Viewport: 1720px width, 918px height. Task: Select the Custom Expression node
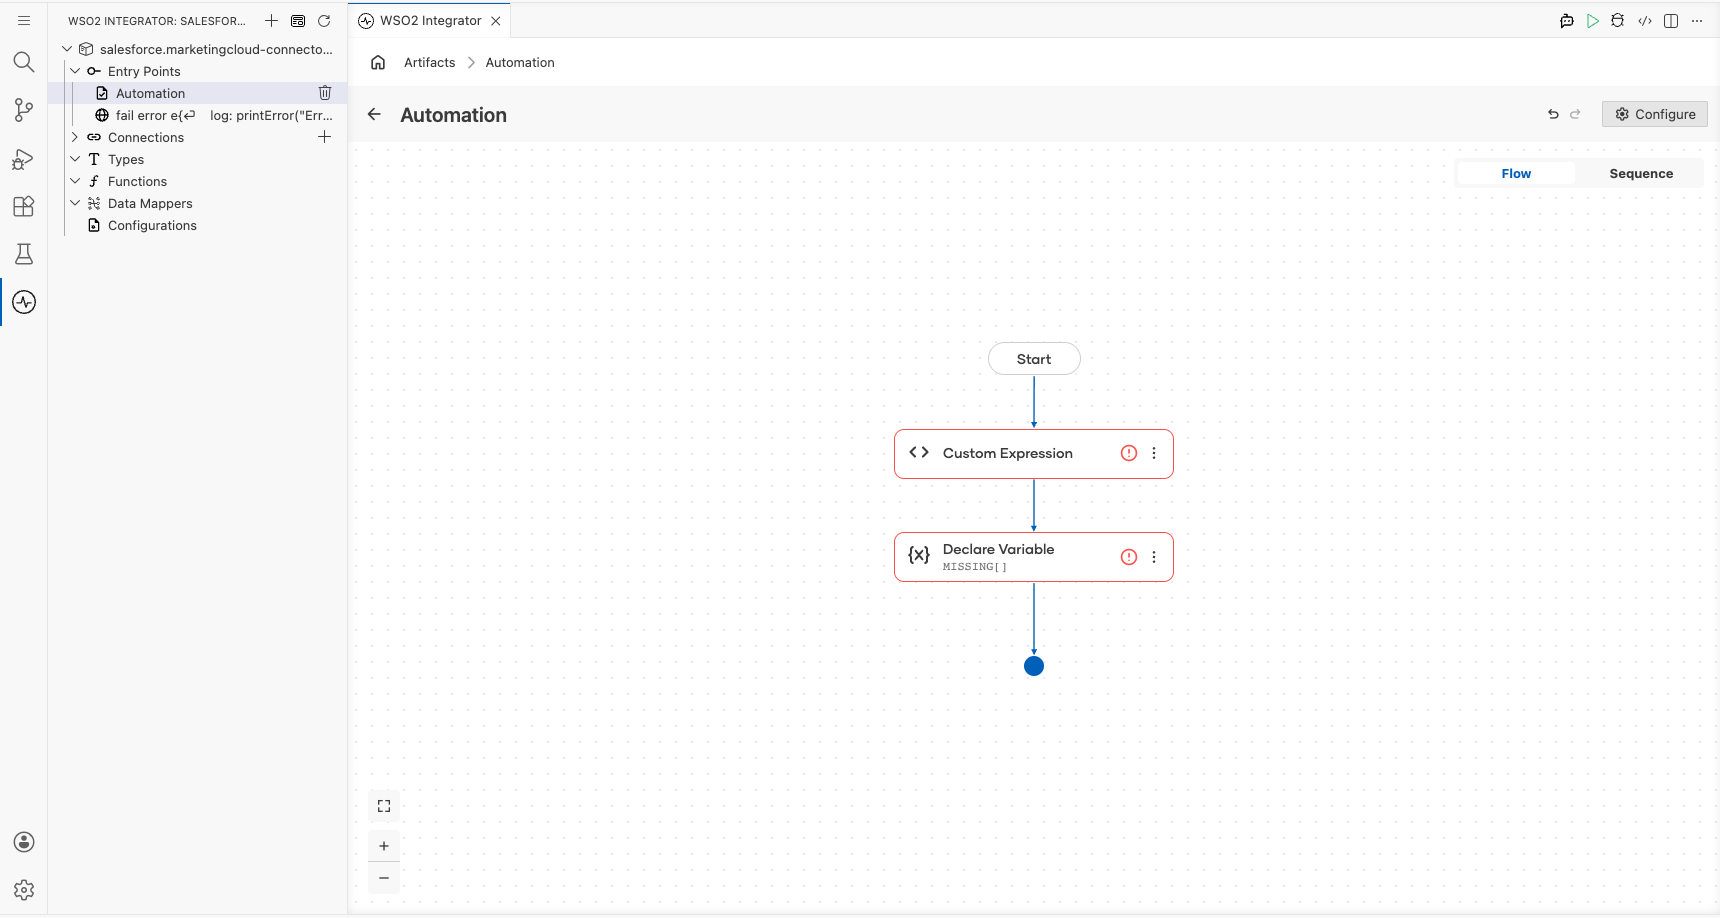(1033, 454)
